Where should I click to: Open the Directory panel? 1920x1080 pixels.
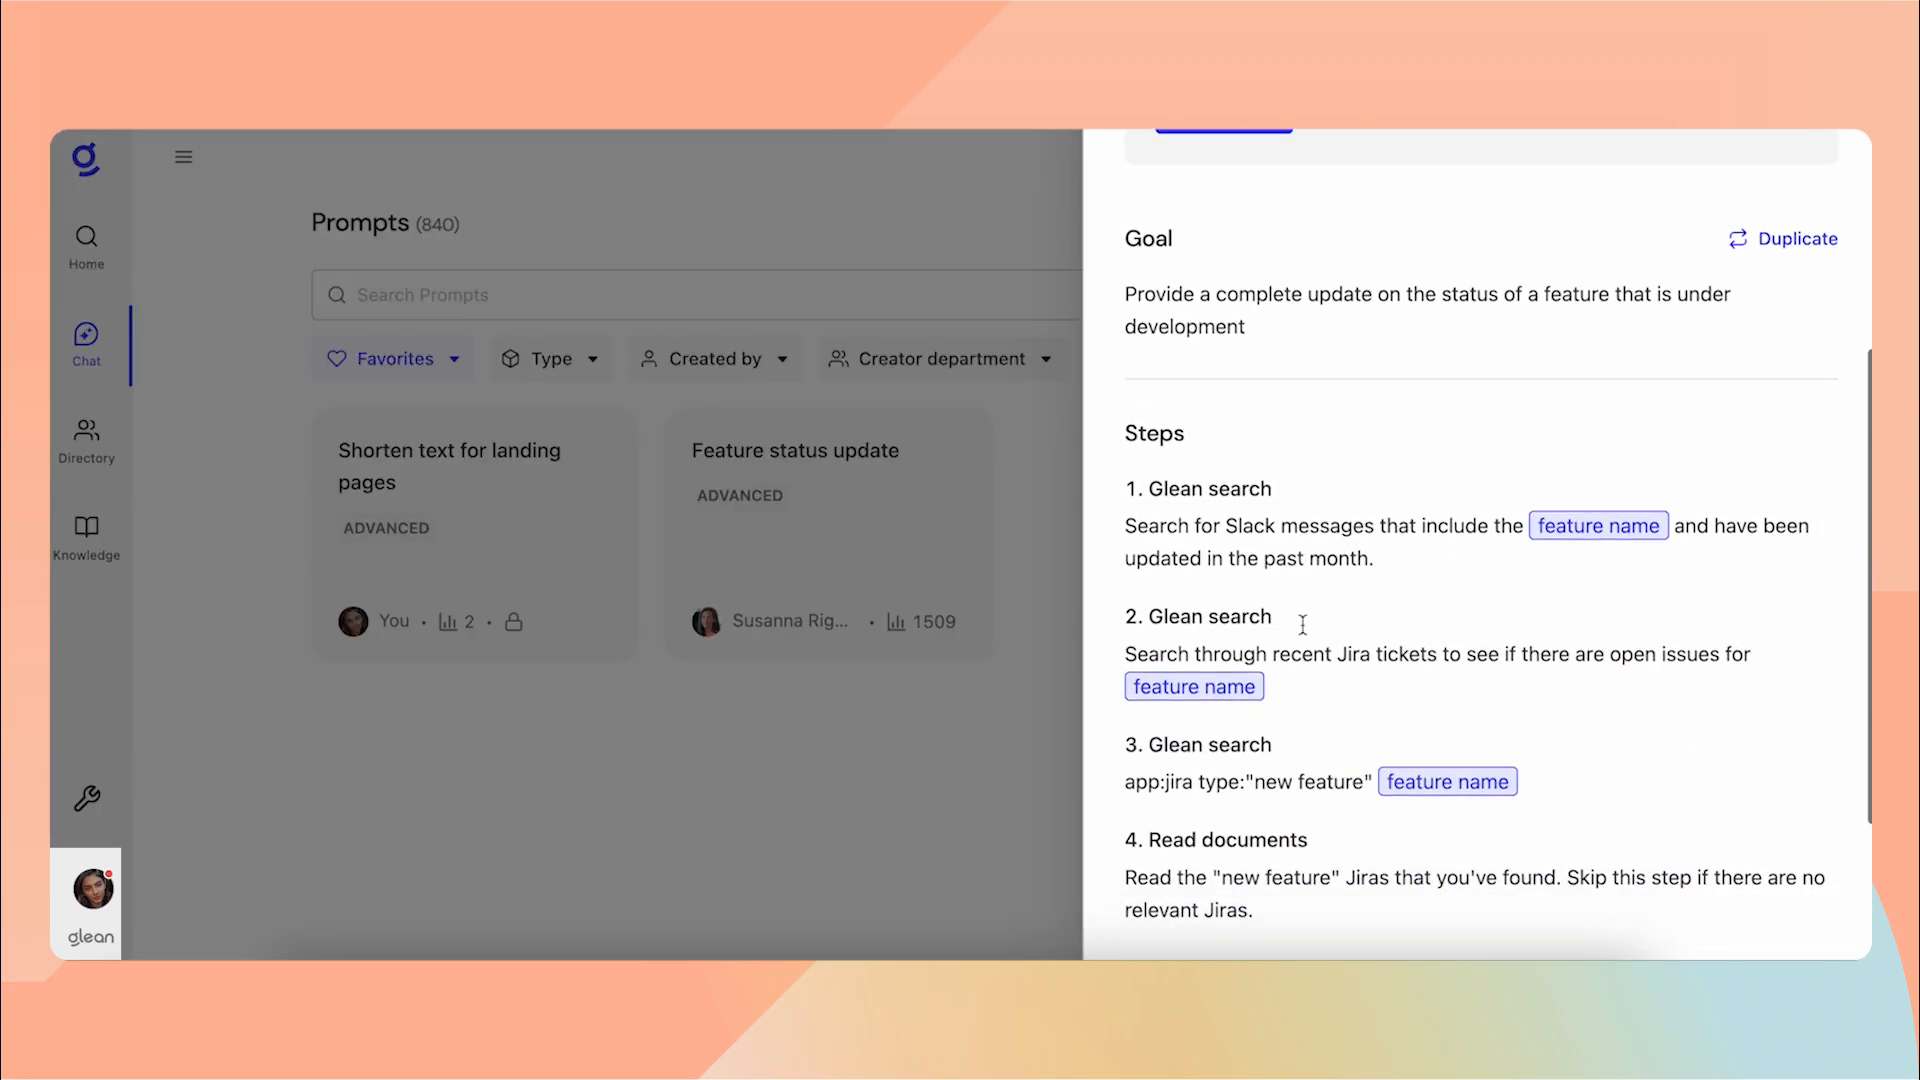pyautogui.click(x=86, y=439)
